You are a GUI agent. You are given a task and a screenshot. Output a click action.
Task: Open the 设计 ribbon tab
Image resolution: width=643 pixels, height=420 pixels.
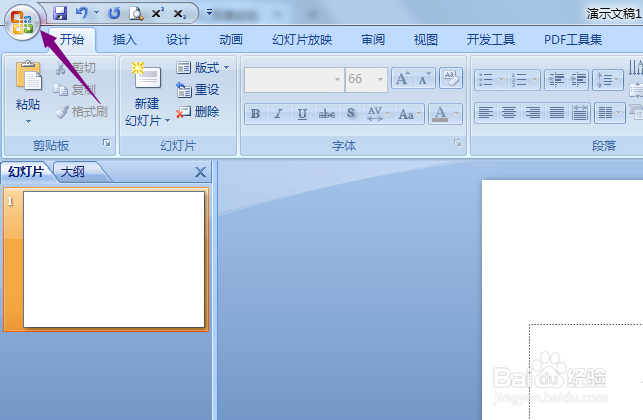click(178, 40)
